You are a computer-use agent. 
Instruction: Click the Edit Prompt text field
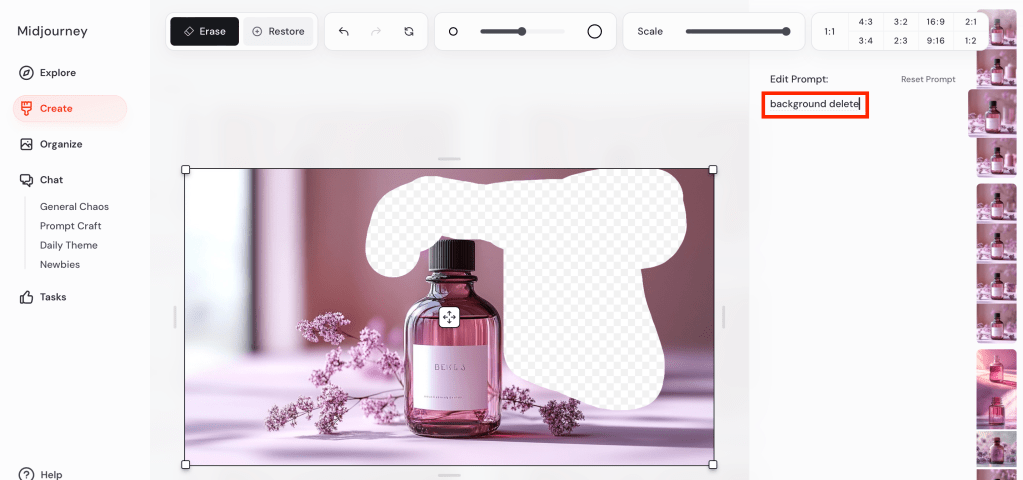click(x=814, y=104)
